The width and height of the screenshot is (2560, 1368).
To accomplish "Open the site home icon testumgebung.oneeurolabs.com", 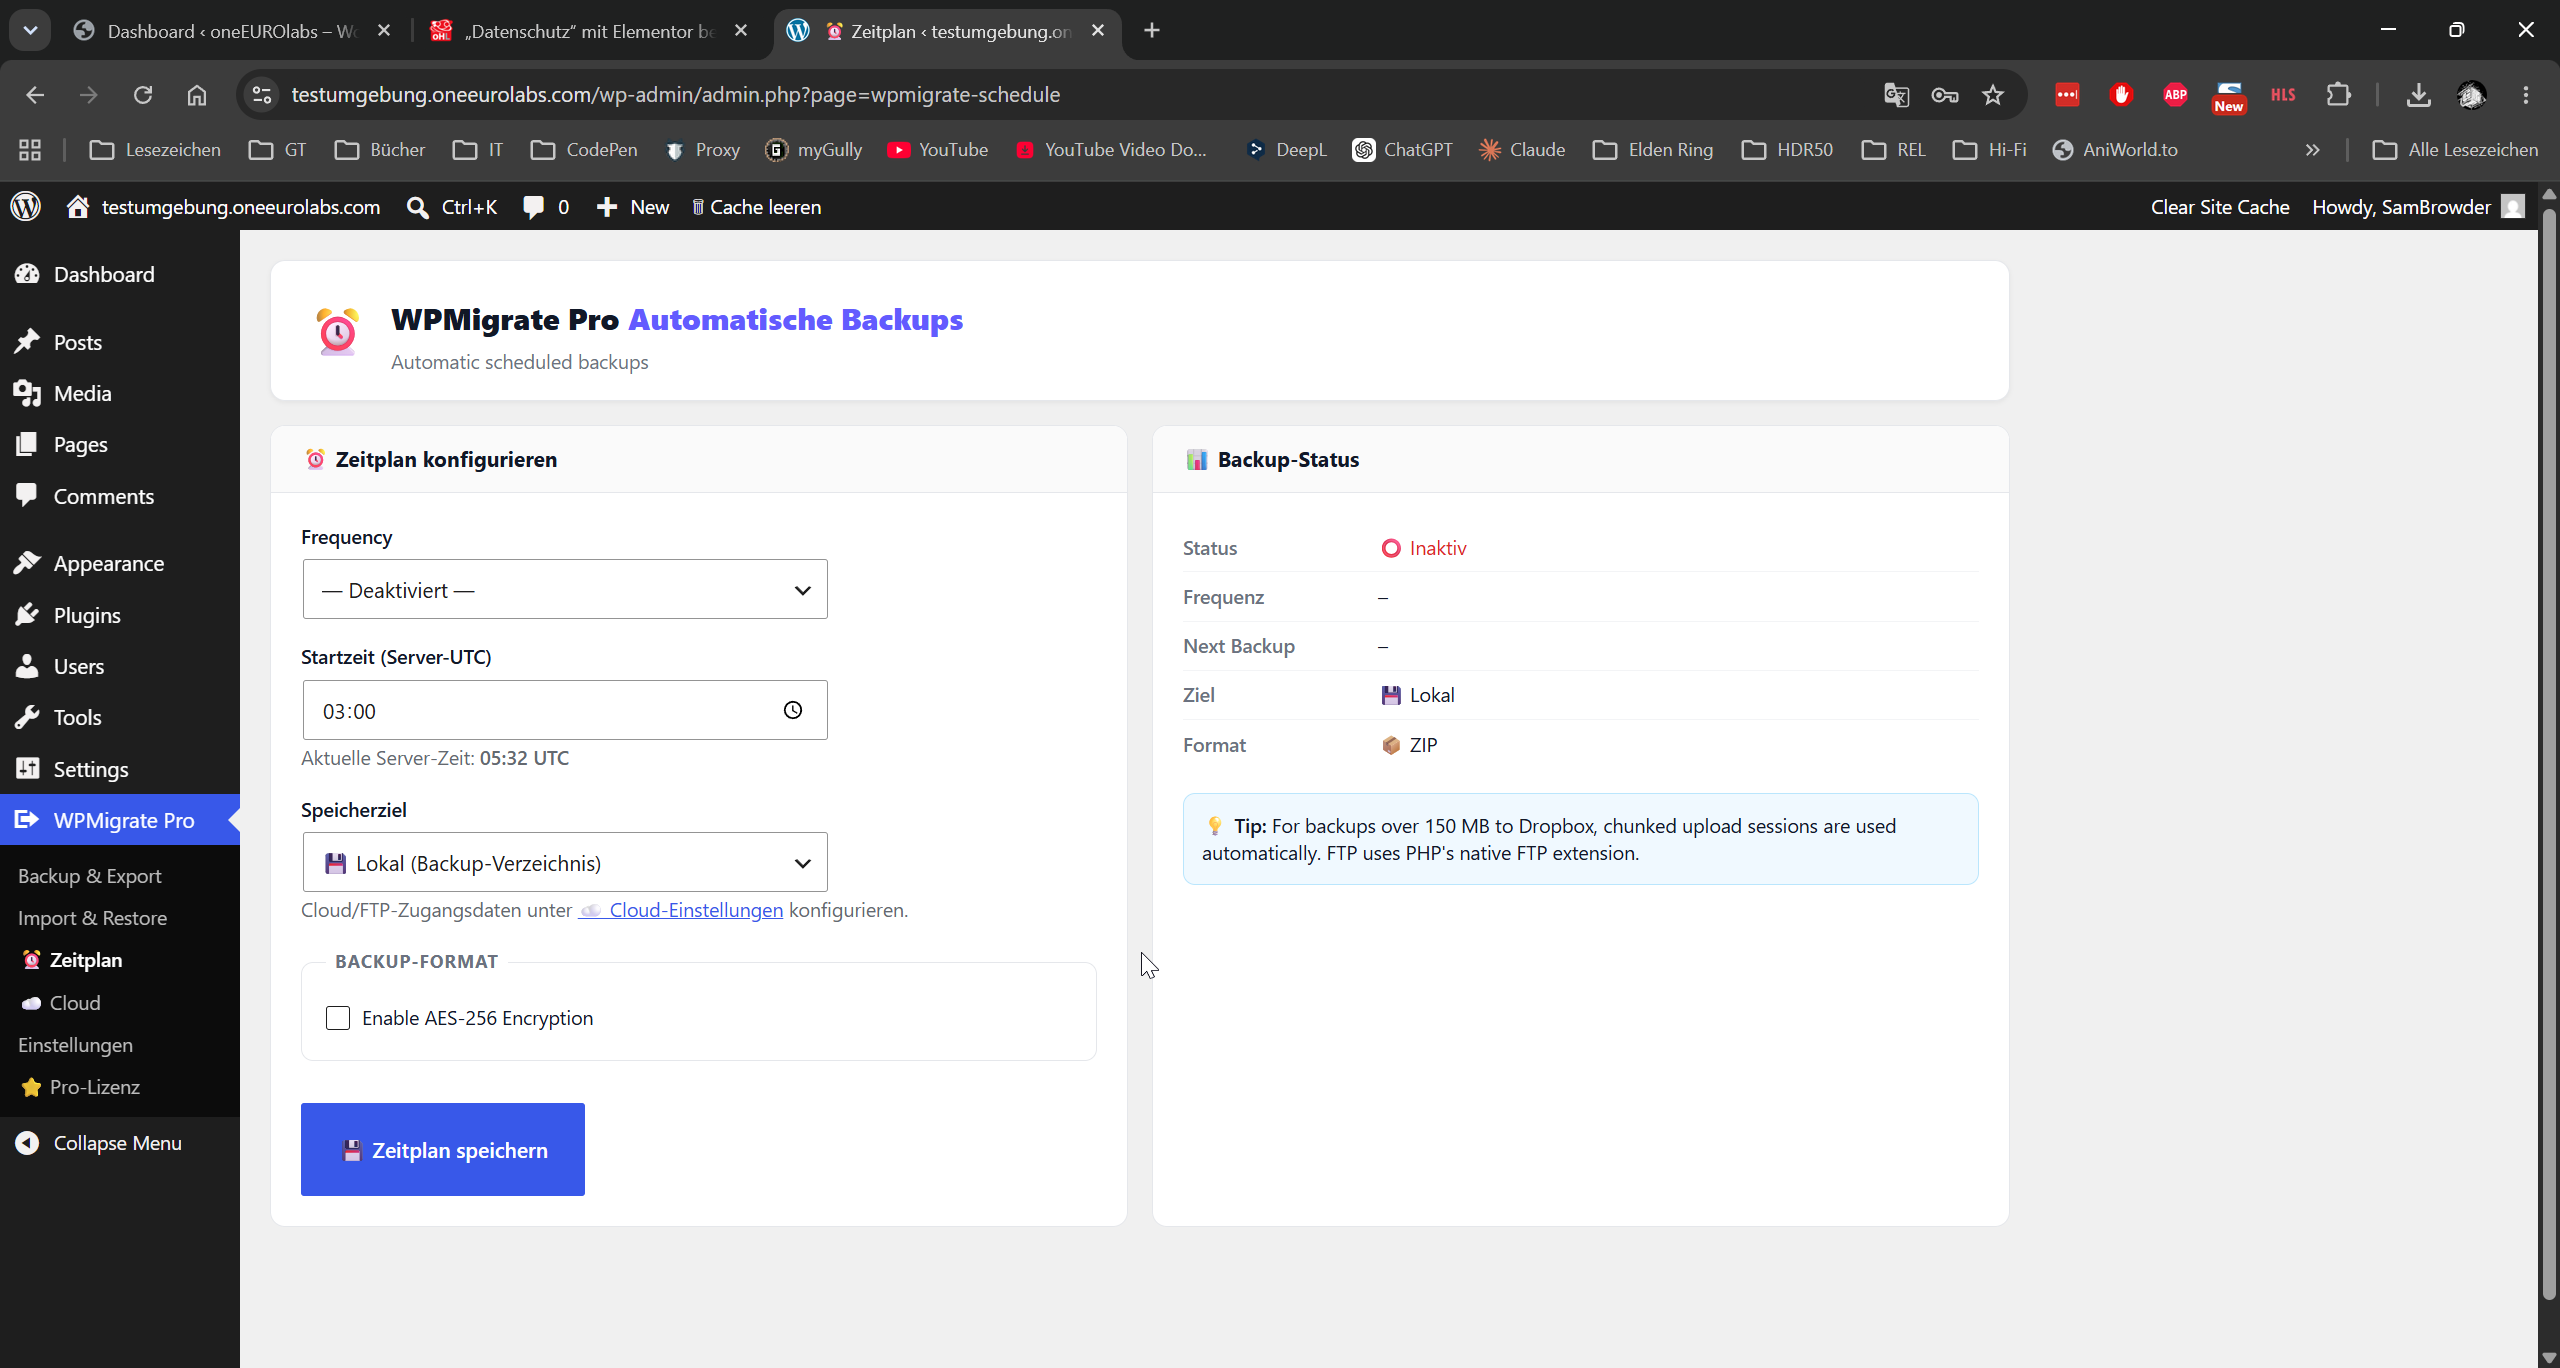I will [223, 207].
